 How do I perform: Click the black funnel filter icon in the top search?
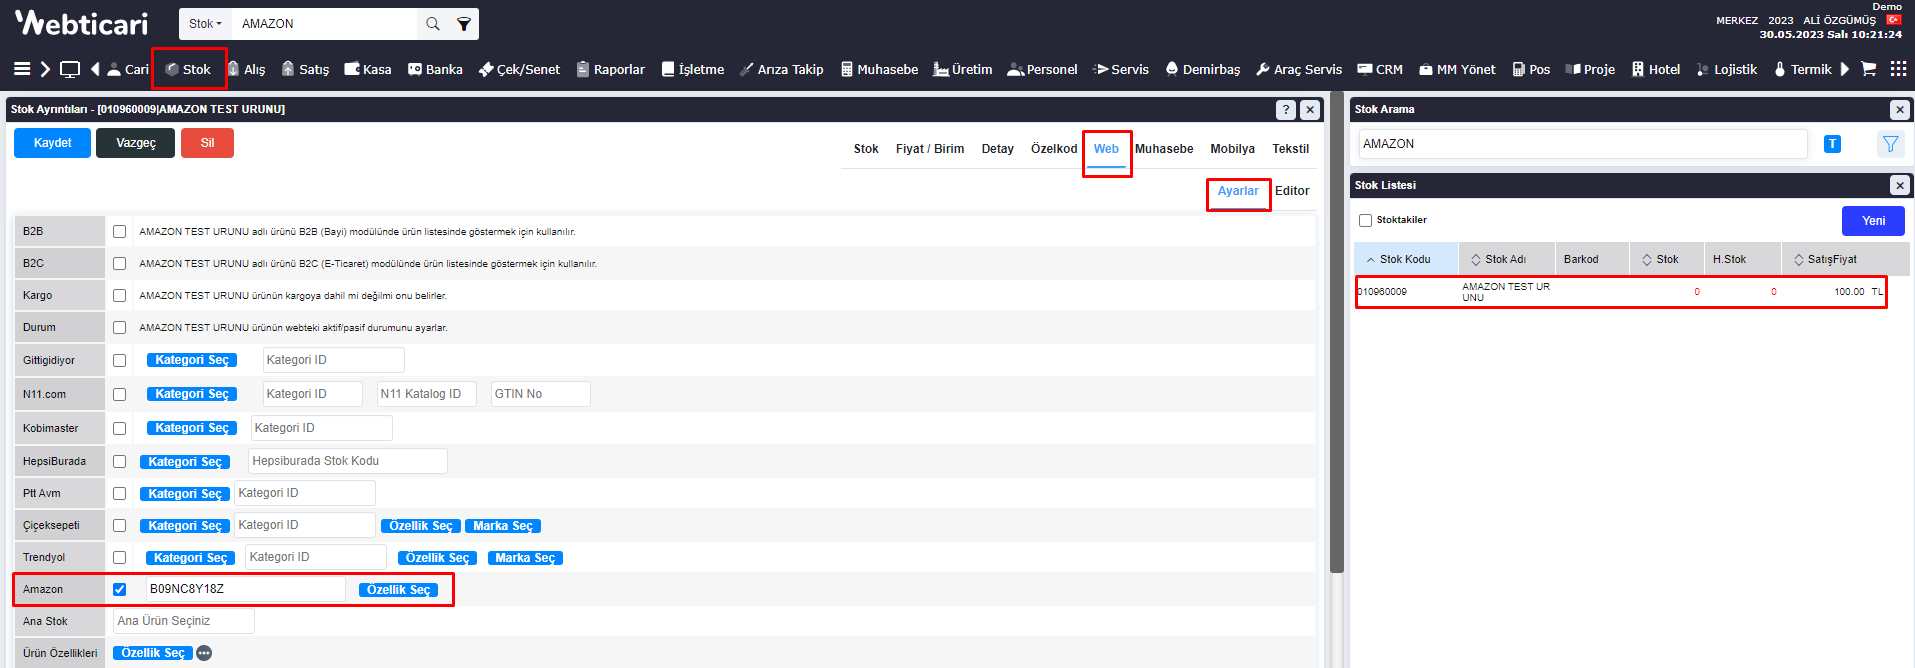click(x=464, y=23)
